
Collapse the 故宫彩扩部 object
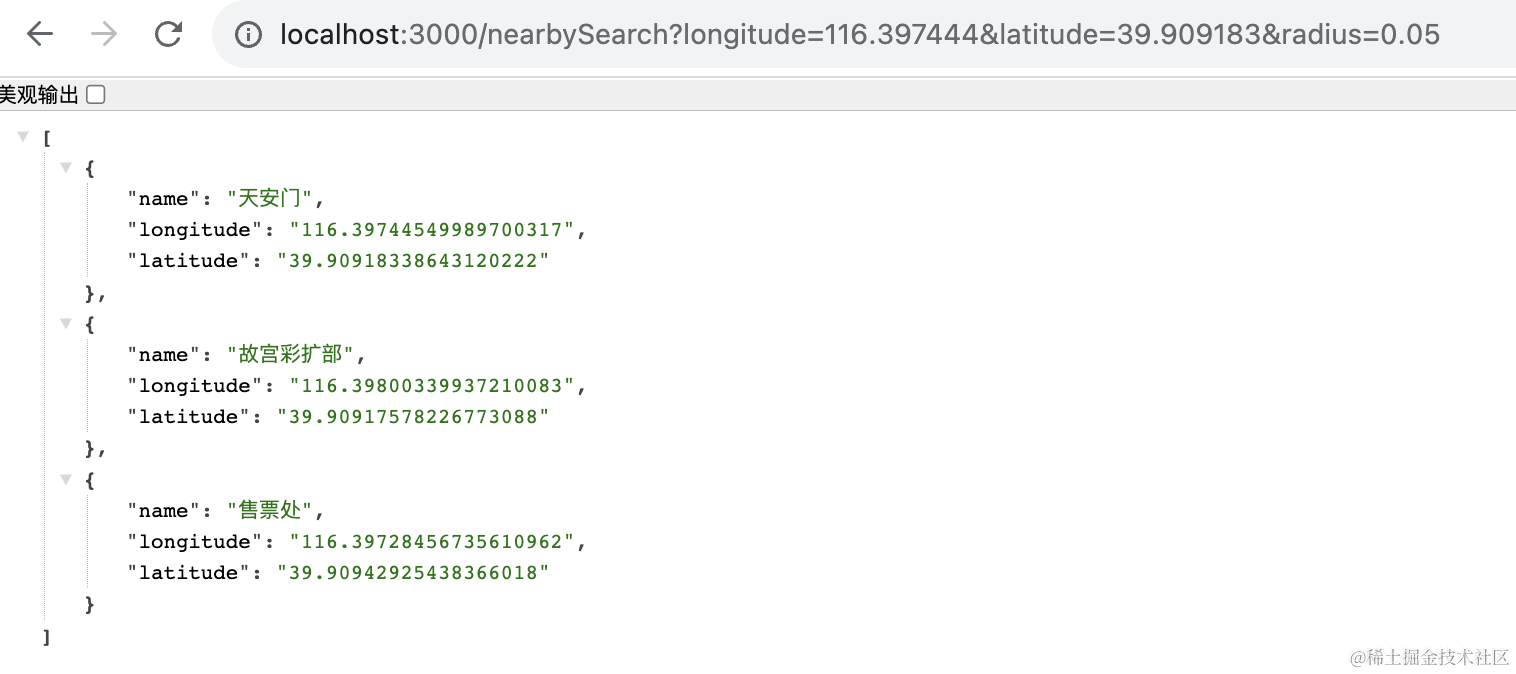coord(66,323)
